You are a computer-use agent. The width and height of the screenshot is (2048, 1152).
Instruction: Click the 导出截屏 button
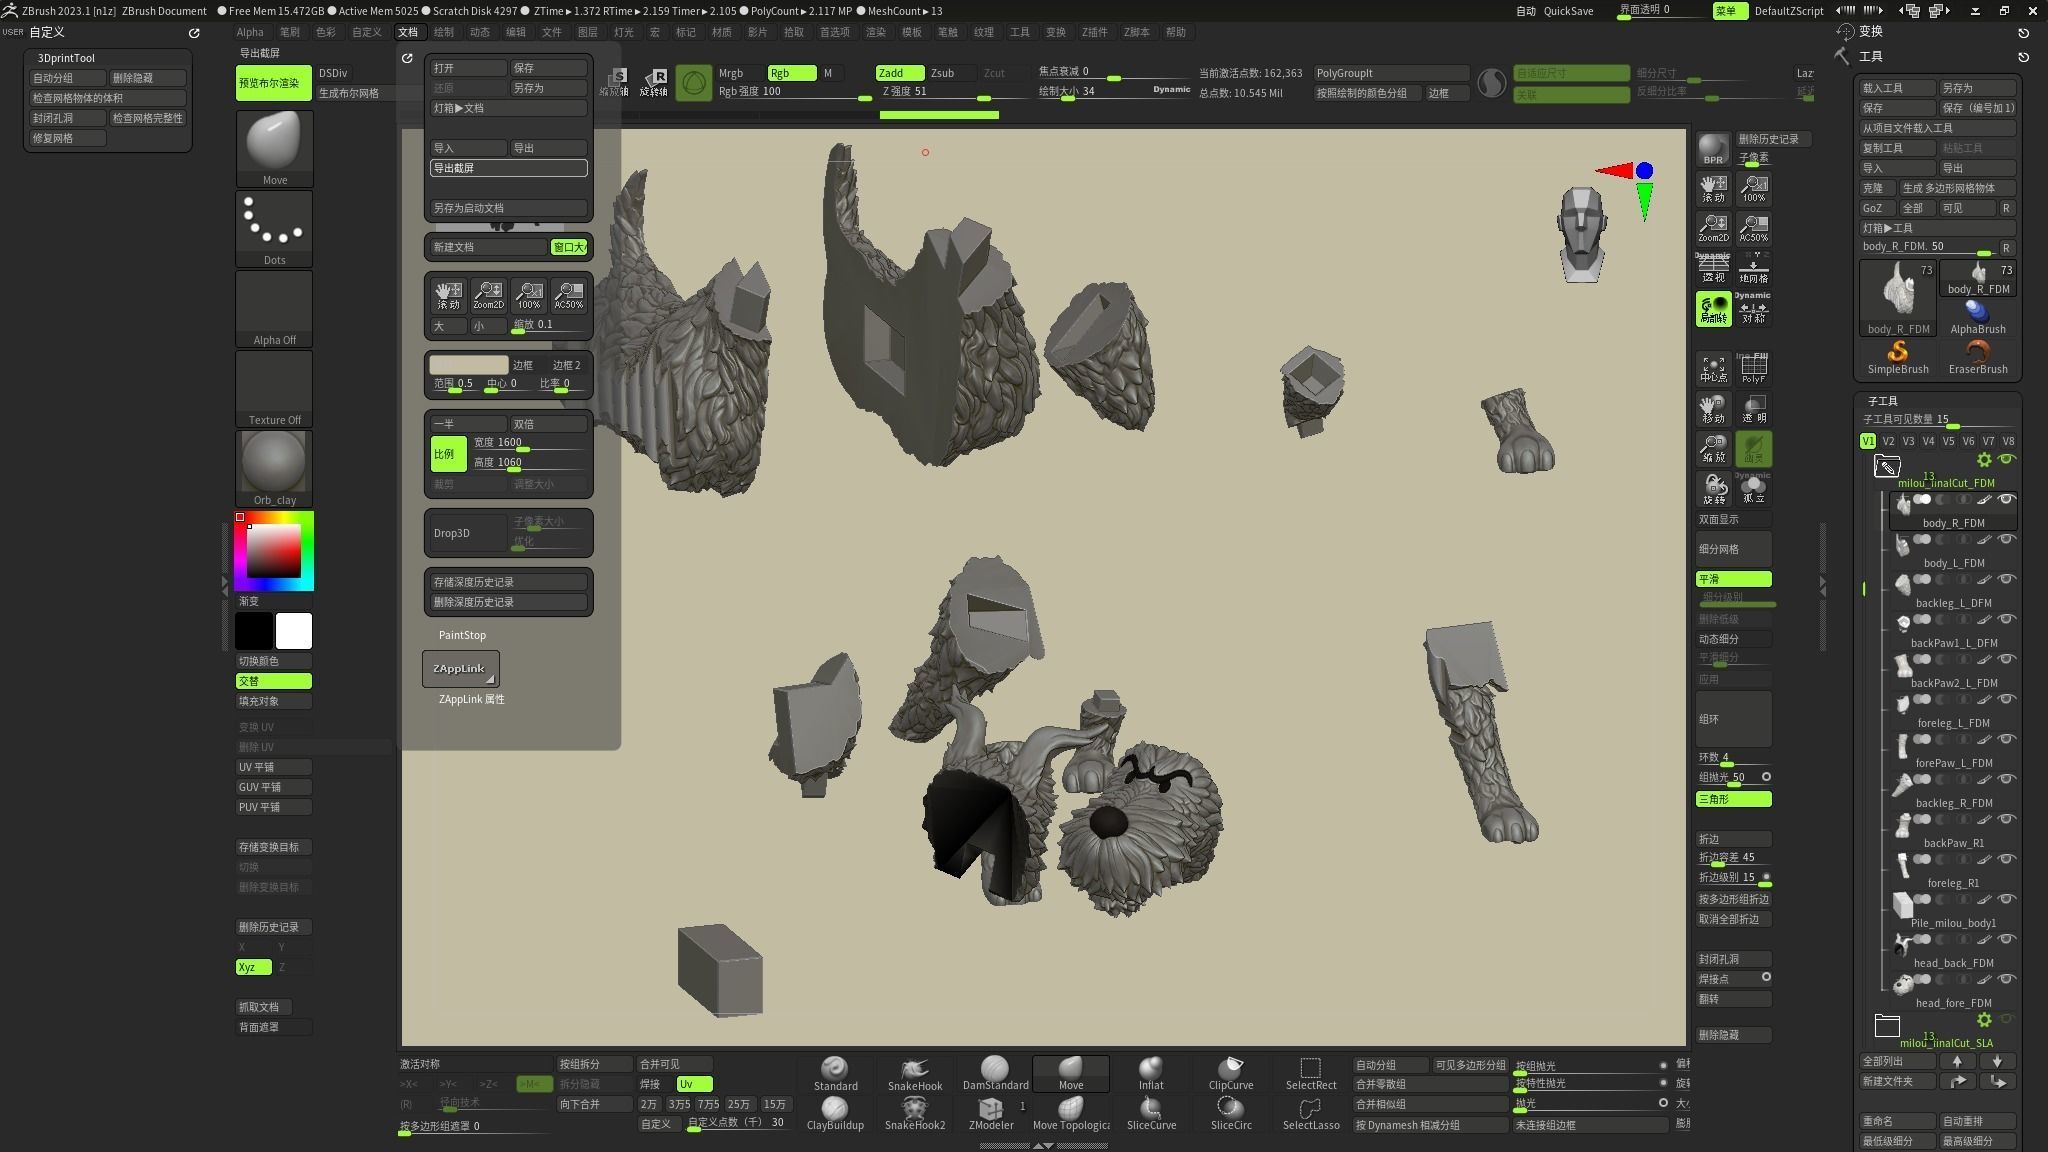tap(508, 168)
